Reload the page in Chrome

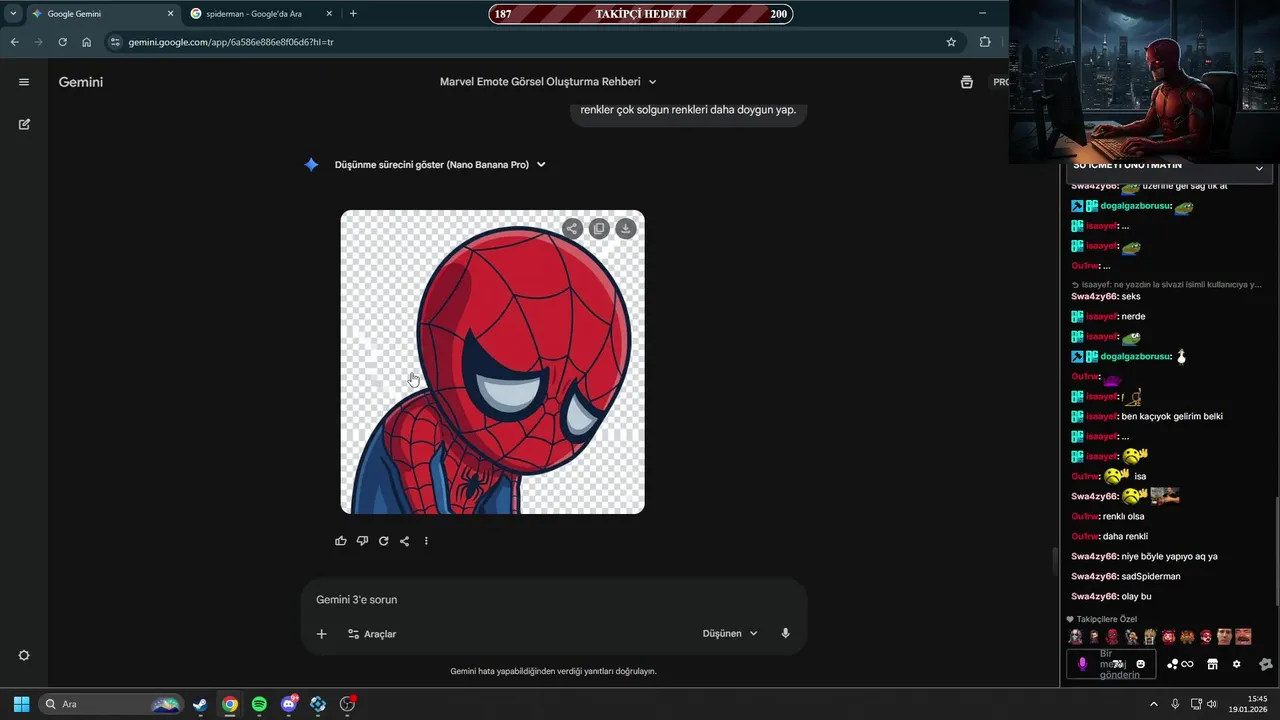(x=62, y=42)
